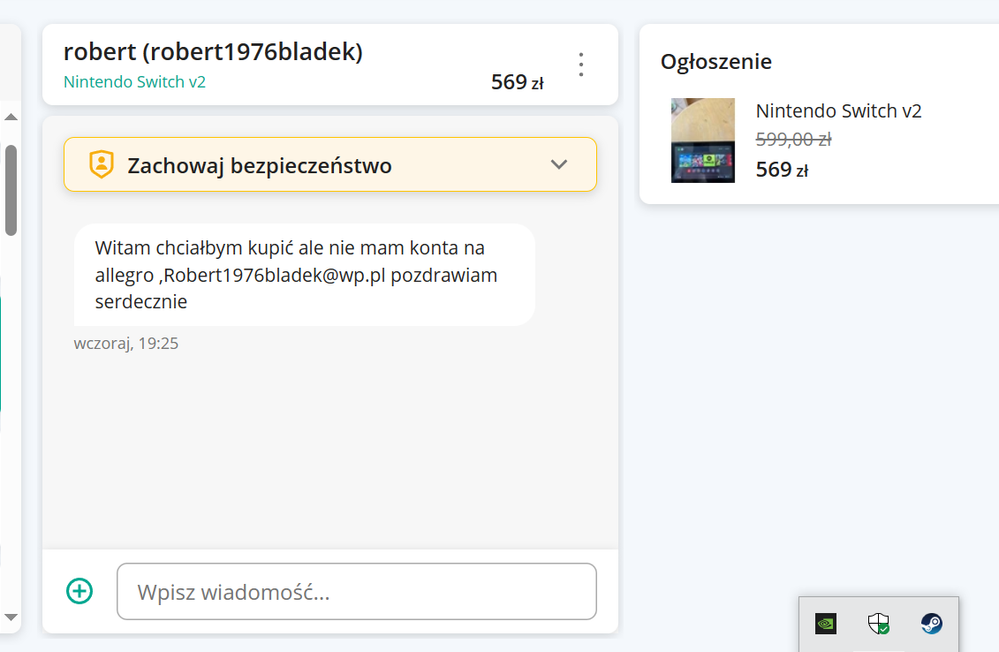Open NVIDIA icon in system tray
Viewport: 999px width, 652px height.
tap(826, 623)
